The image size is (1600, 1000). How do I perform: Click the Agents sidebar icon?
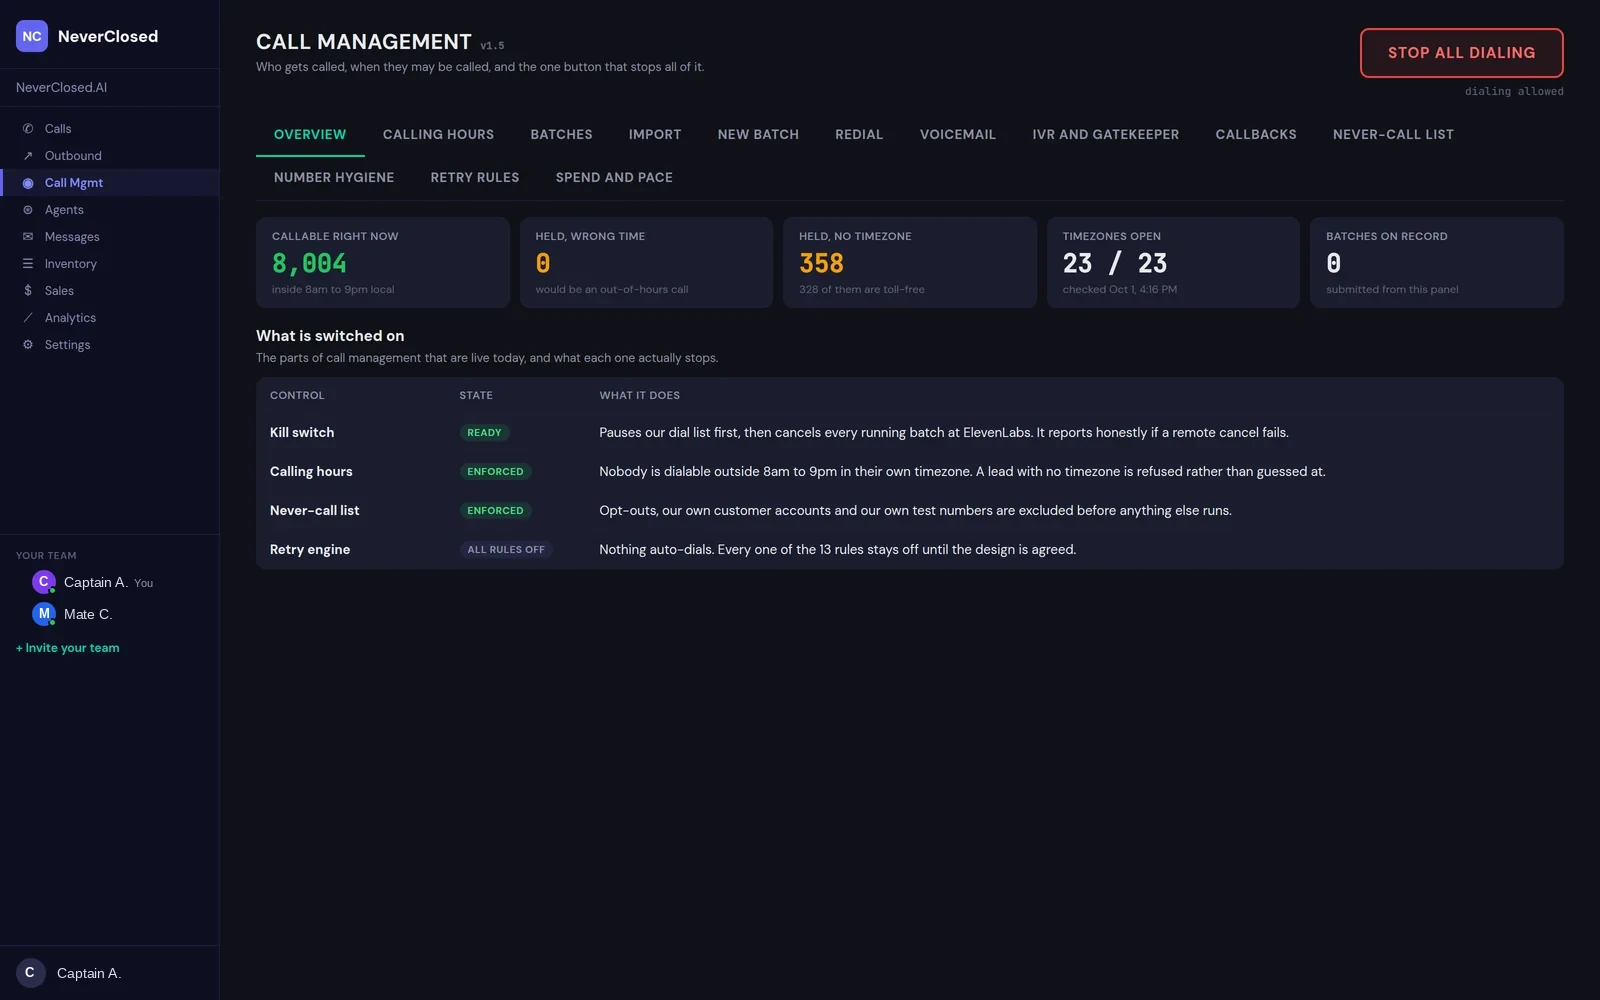click(x=28, y=210)
